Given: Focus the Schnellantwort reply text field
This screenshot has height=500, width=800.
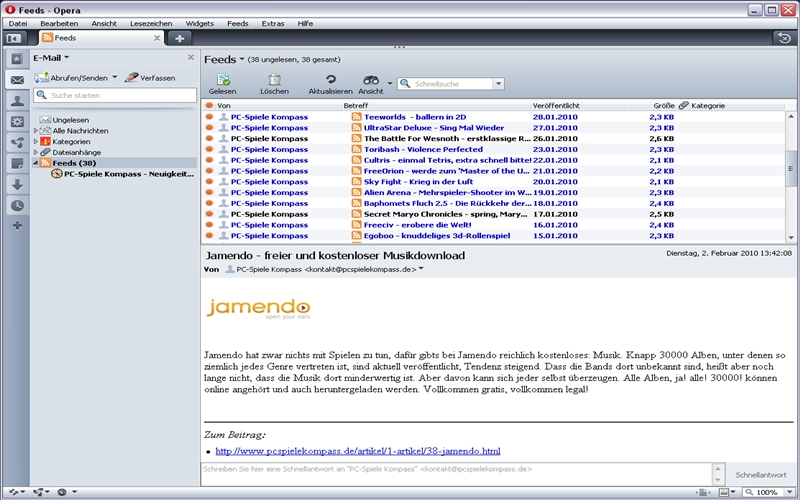Looking at the screenshot, I should click(x=457, y=474).
